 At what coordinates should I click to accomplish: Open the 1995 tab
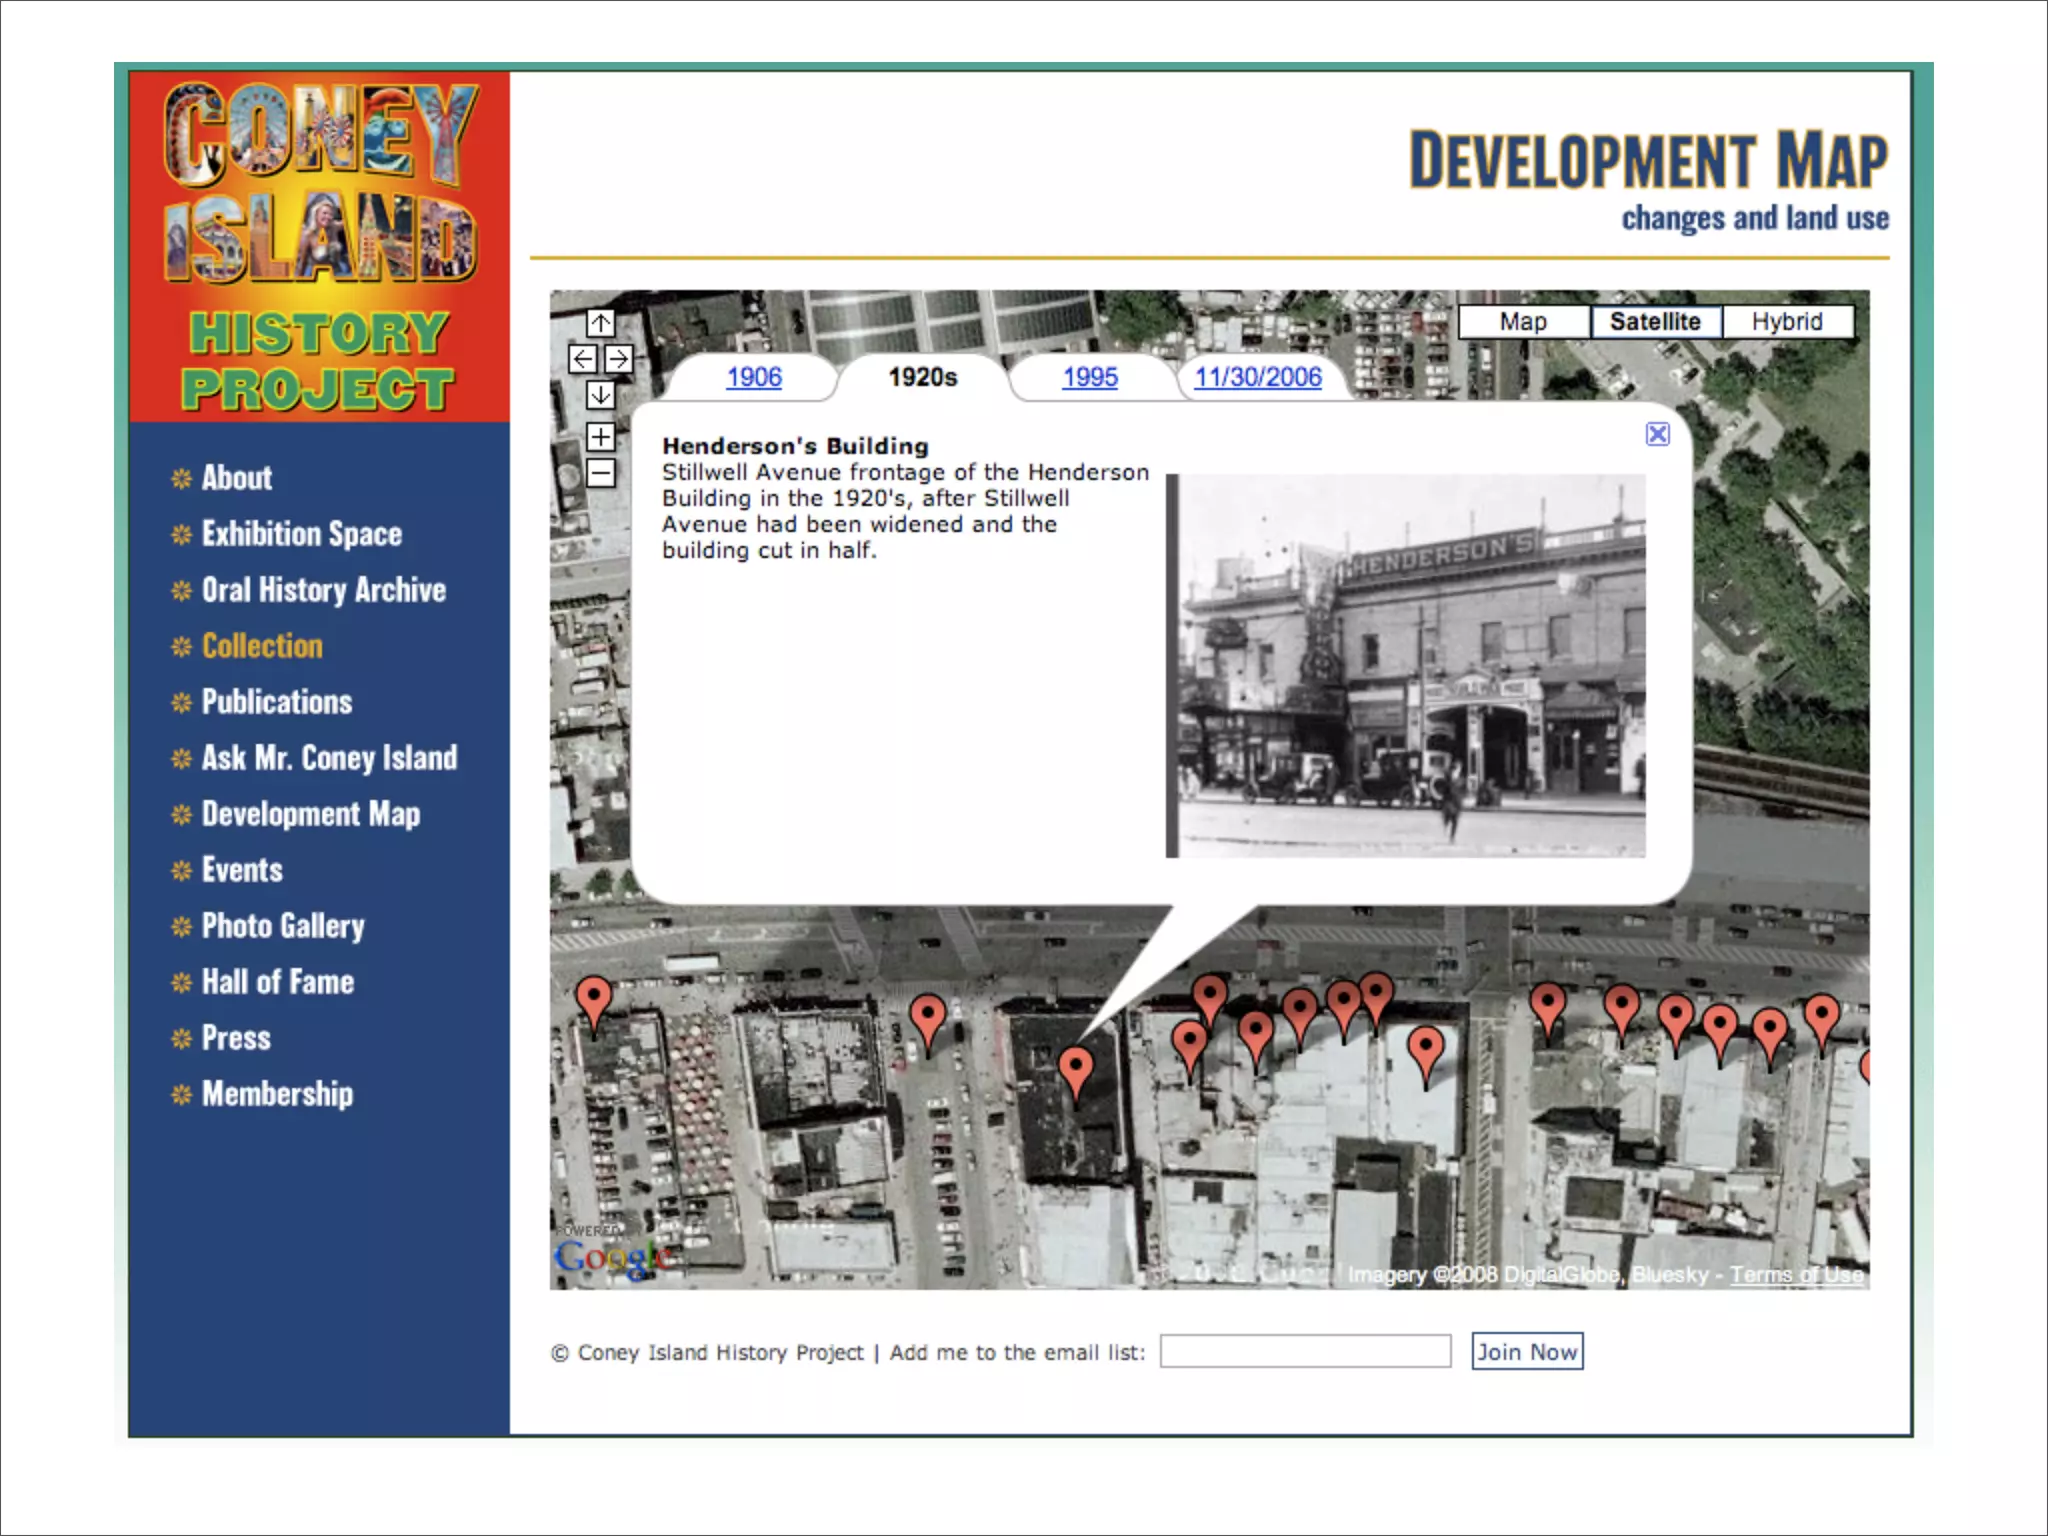click(1090, 378)
